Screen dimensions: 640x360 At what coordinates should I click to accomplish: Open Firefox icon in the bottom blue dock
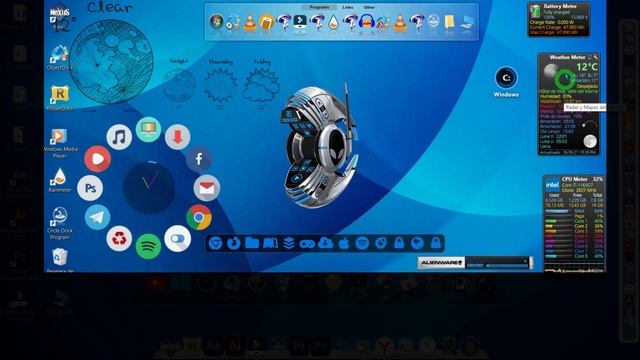[x=233, y=243]
